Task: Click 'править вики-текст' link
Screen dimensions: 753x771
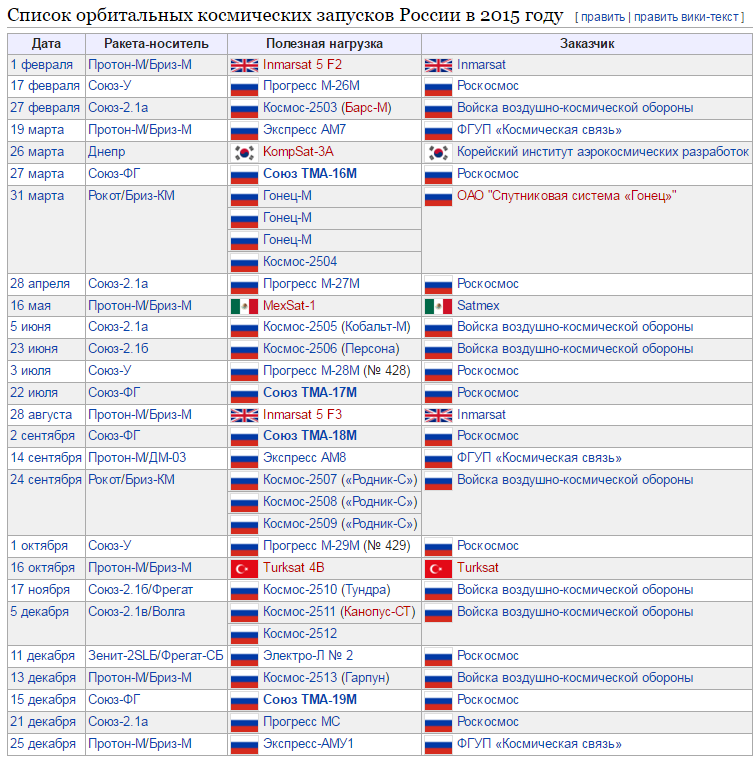Action: pyautogui.click(x=686, y=17)
